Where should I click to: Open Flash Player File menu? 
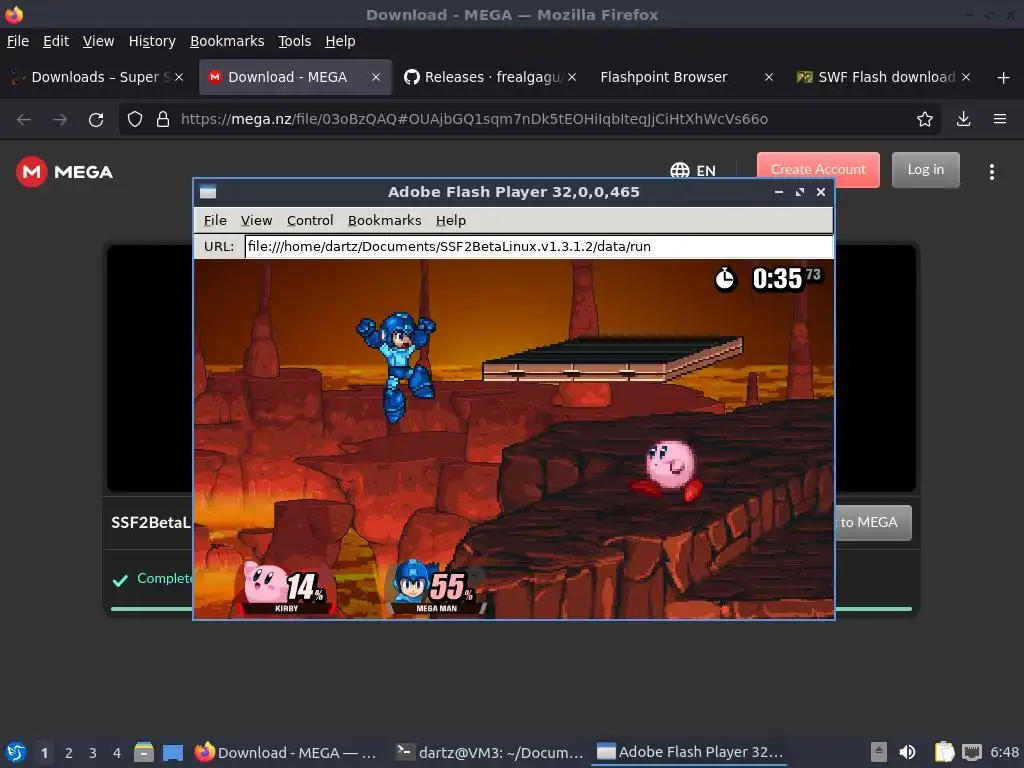tap(215, 221)
